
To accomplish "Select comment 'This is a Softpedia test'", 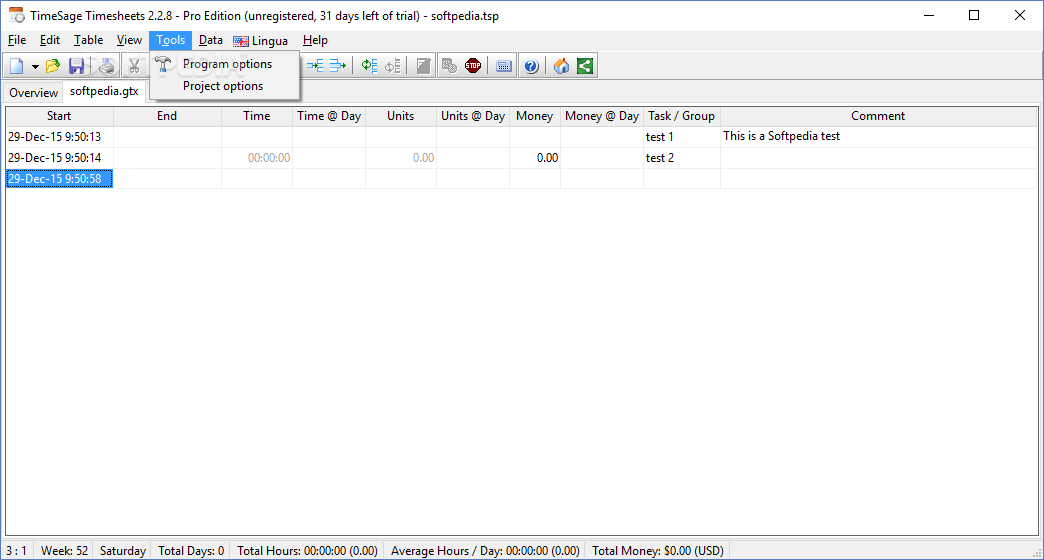I will 879,137.
